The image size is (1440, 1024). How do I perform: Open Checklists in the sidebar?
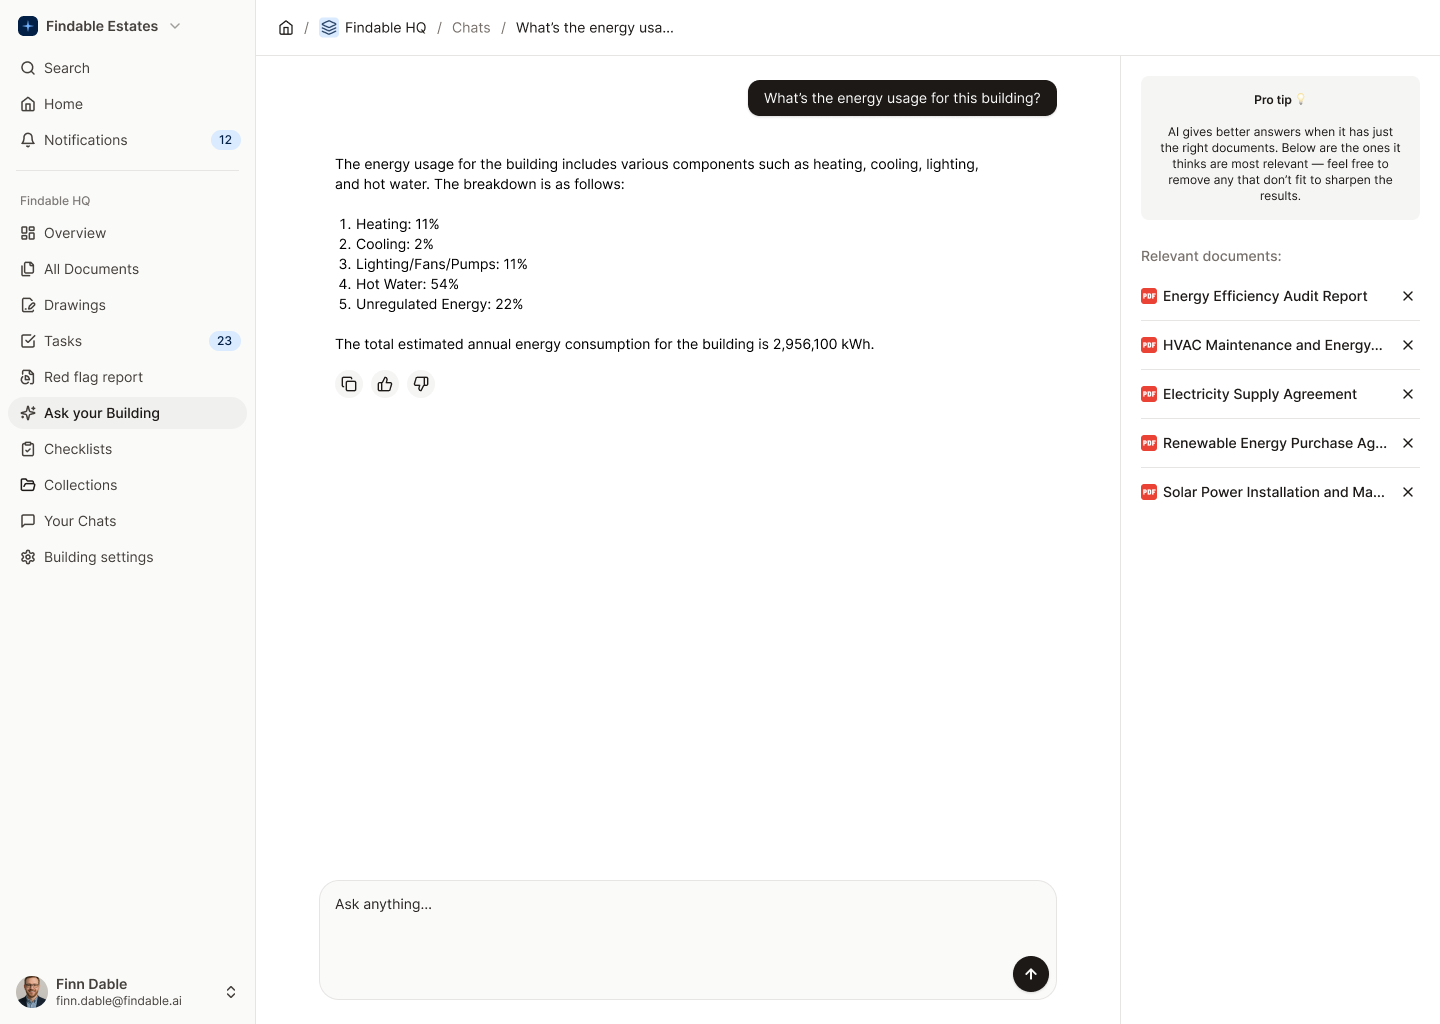click(127, 449)
